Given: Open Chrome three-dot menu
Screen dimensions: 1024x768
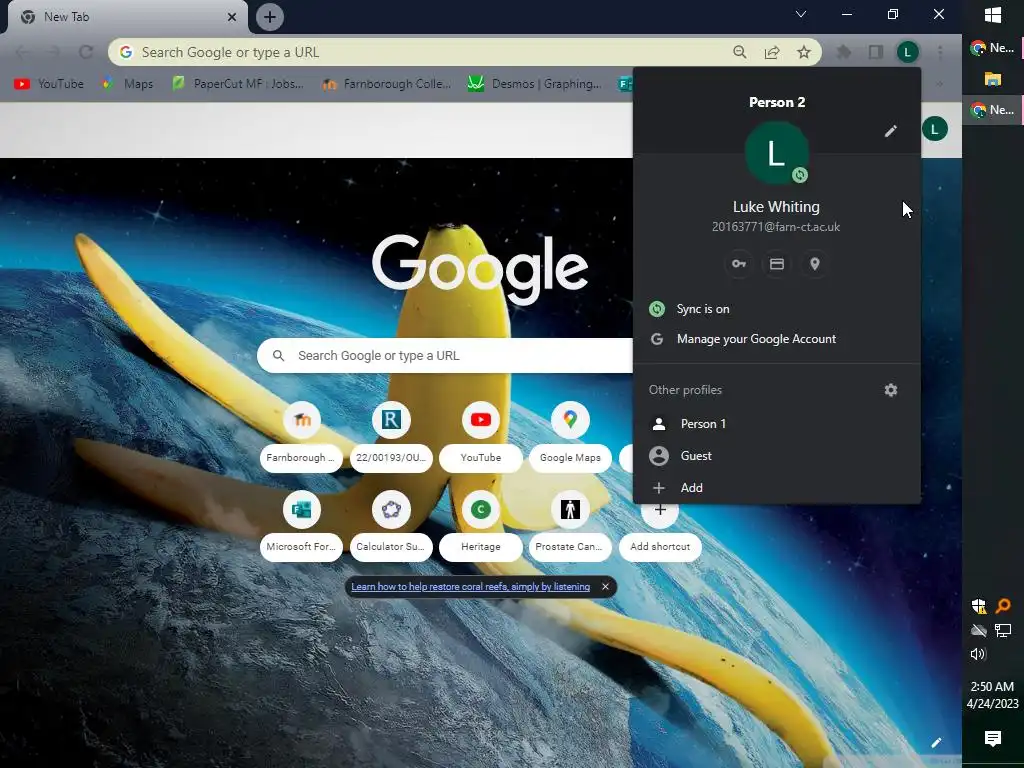Looking at the screenshot, I should pos(940,52).
